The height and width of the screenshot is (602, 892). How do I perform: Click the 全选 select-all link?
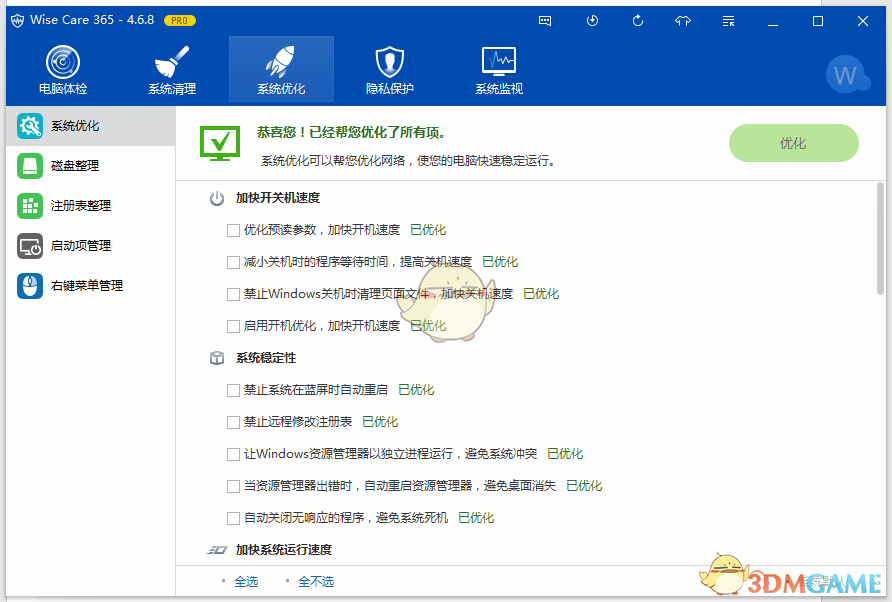pos(246,580)
